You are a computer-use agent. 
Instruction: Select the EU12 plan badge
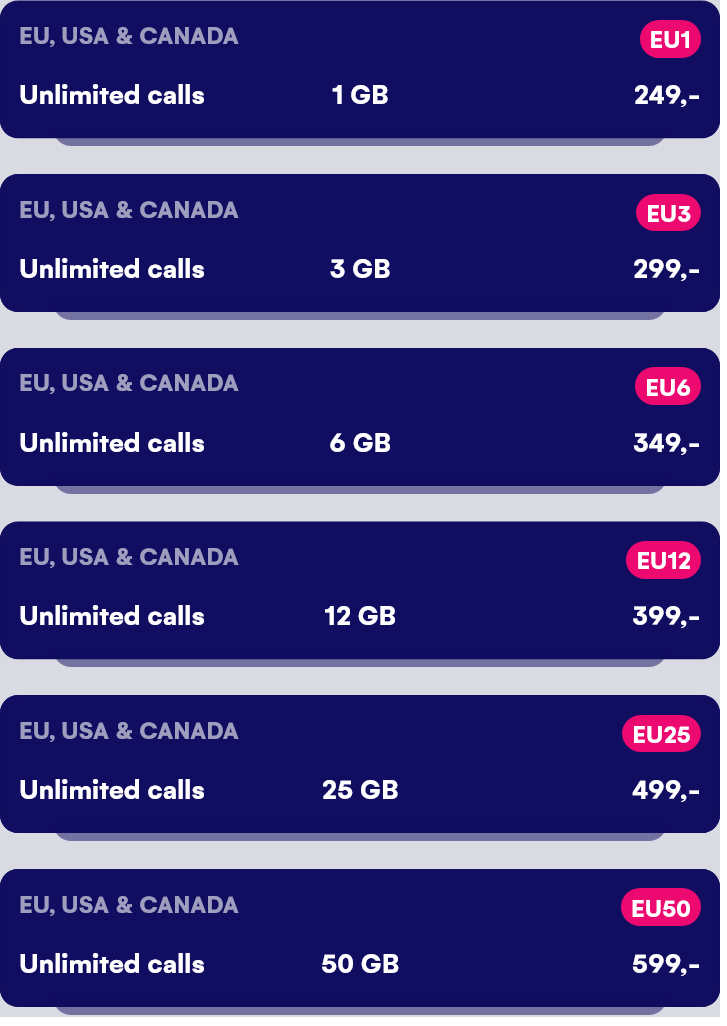(663, 560)
